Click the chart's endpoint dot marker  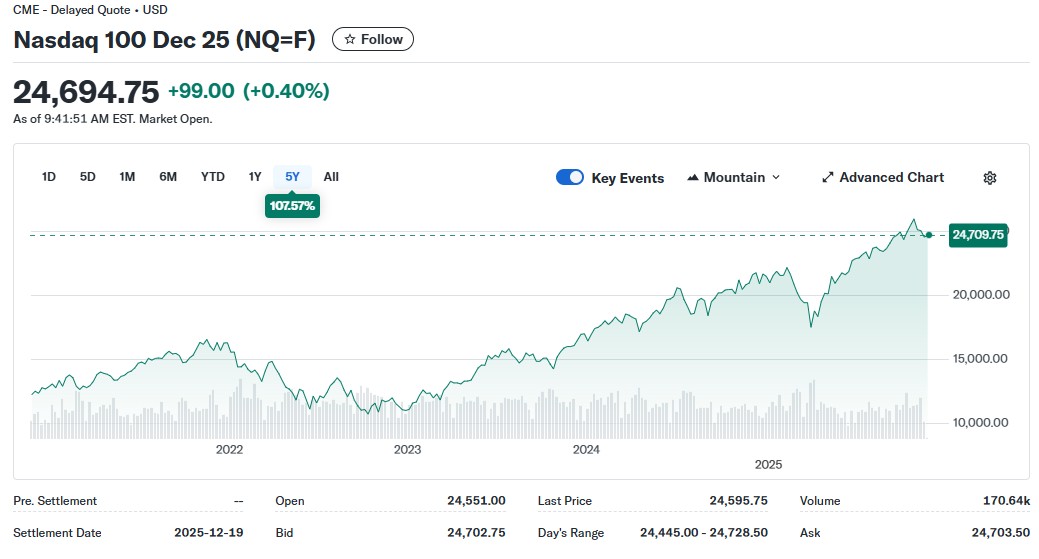(x=929, y=235)
